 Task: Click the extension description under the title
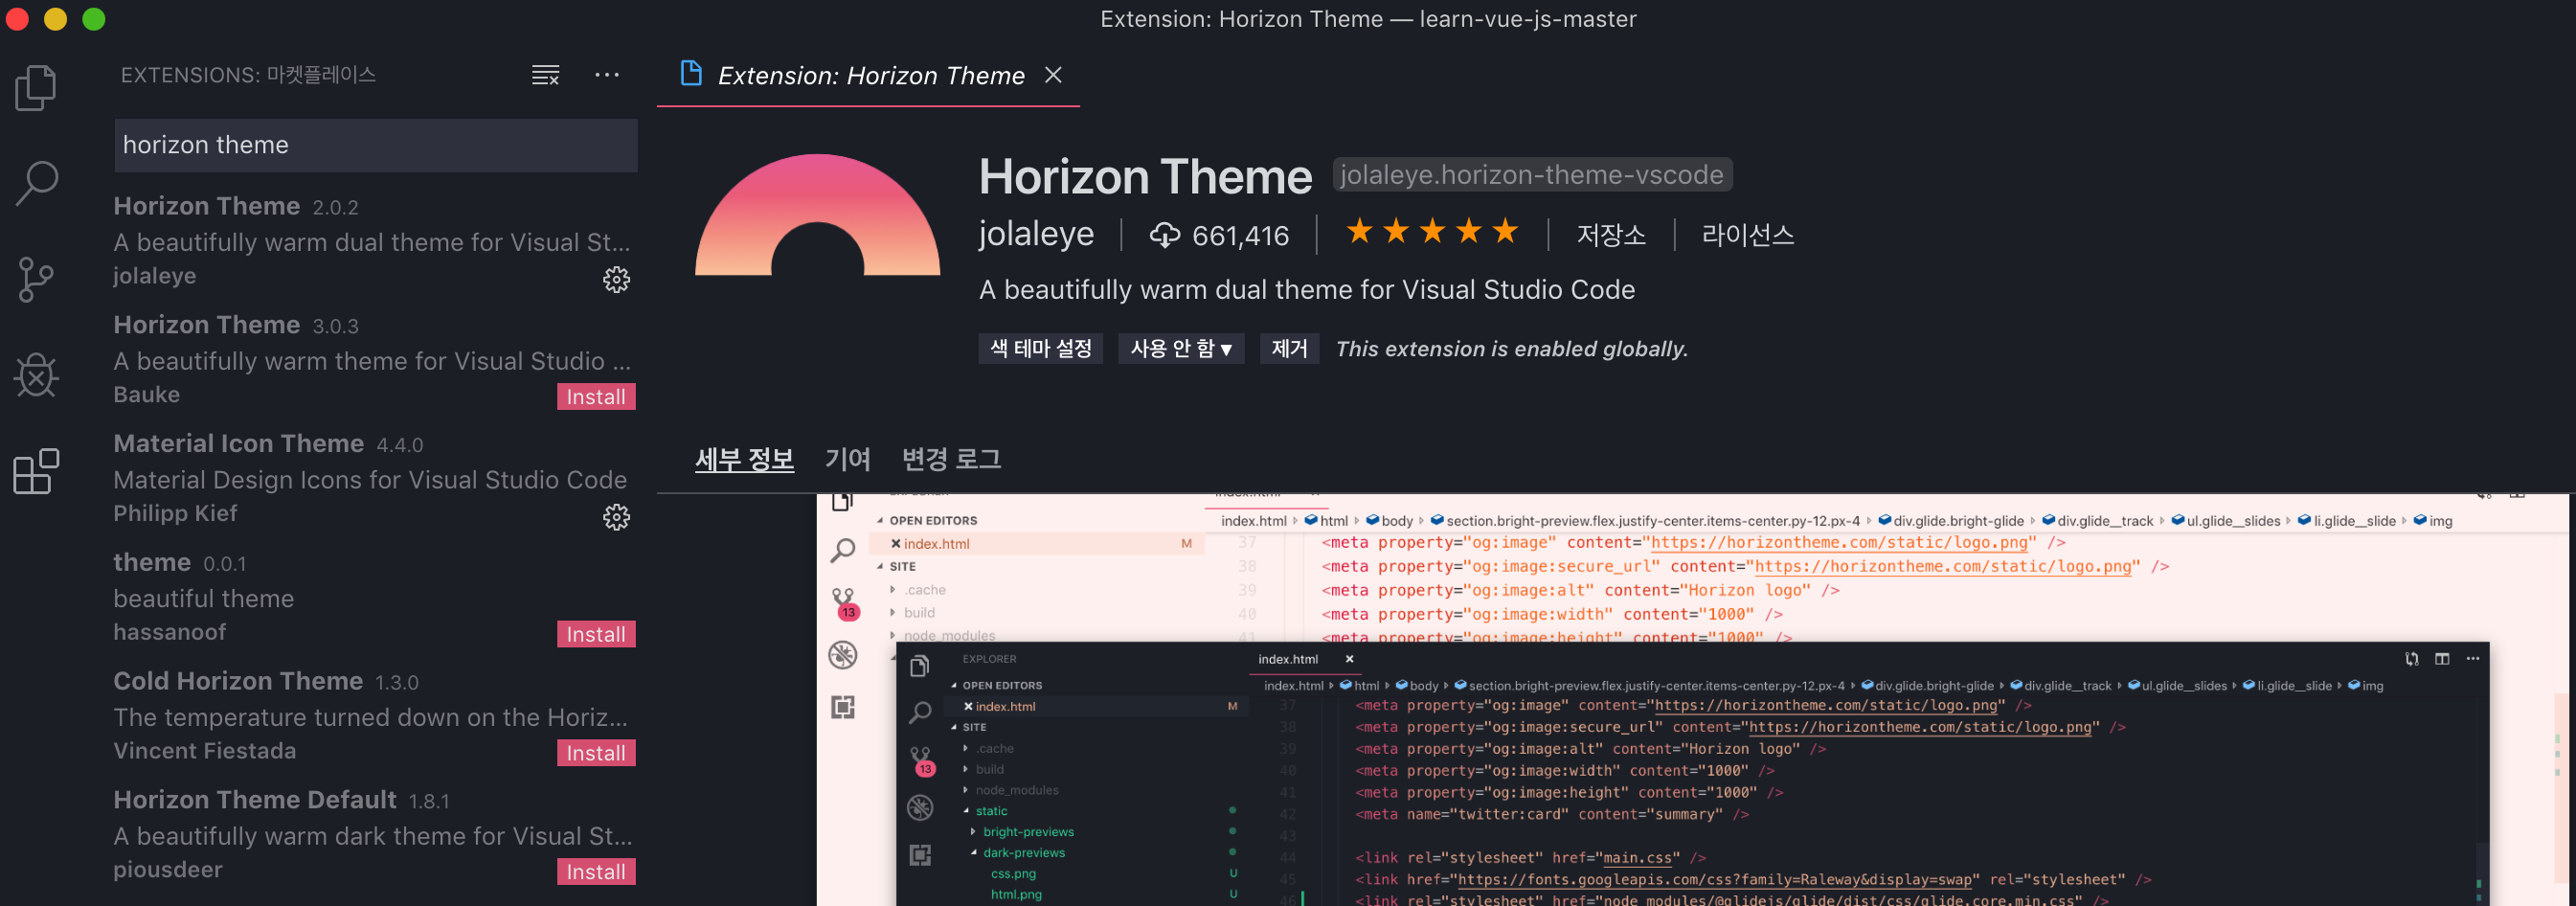pyautogui.click(x=1306, y=290)
